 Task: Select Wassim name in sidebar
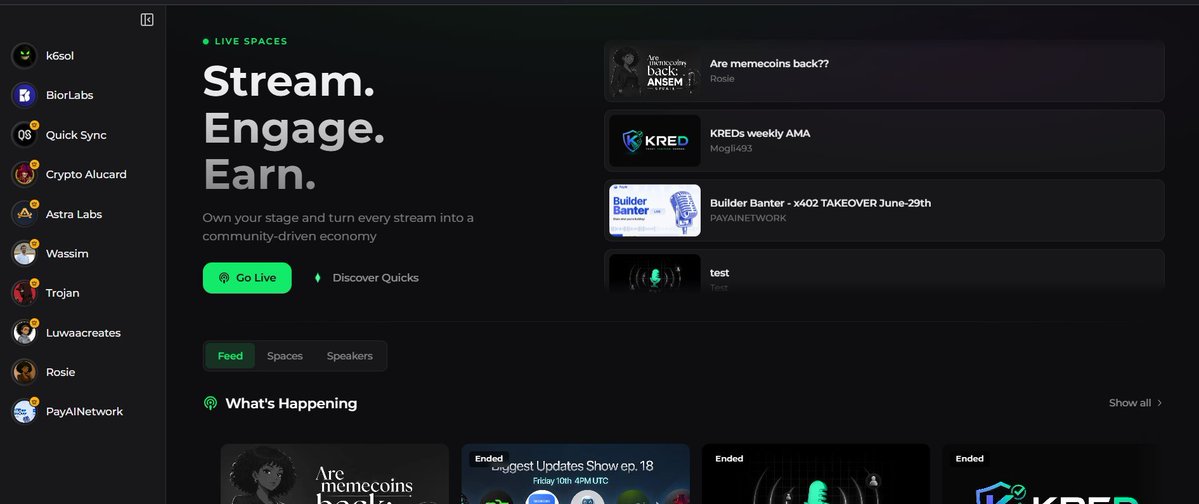pyautogui.click(x=67, y=253)
